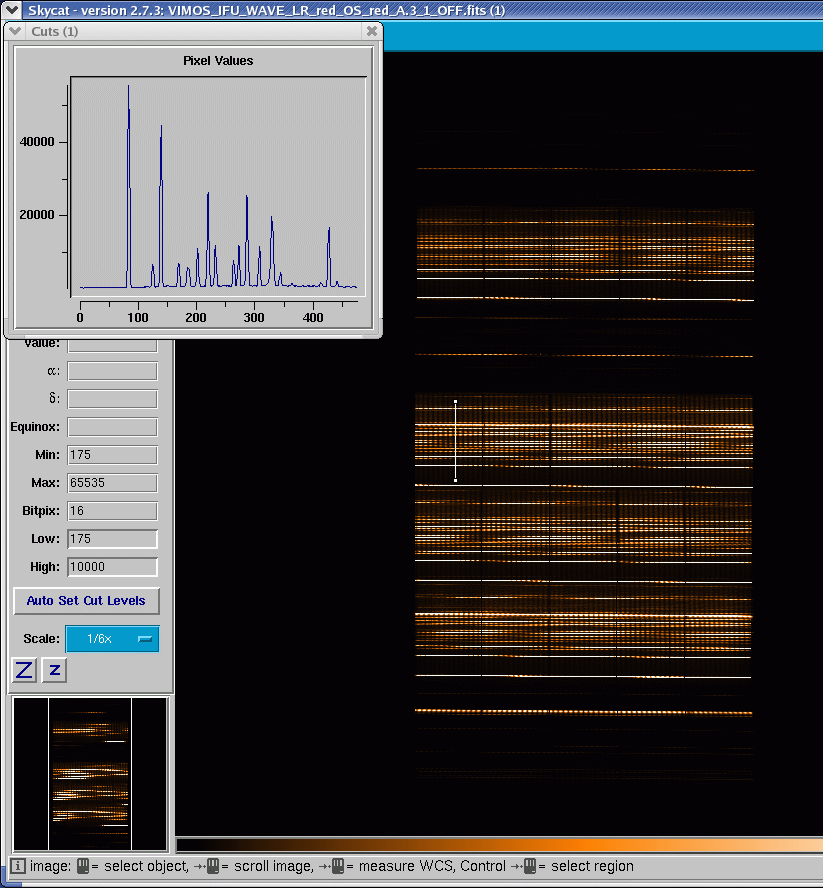Open the Scale 1/6x dropdown
This screenshot has height=888, width=823.
tap(112, 639)
